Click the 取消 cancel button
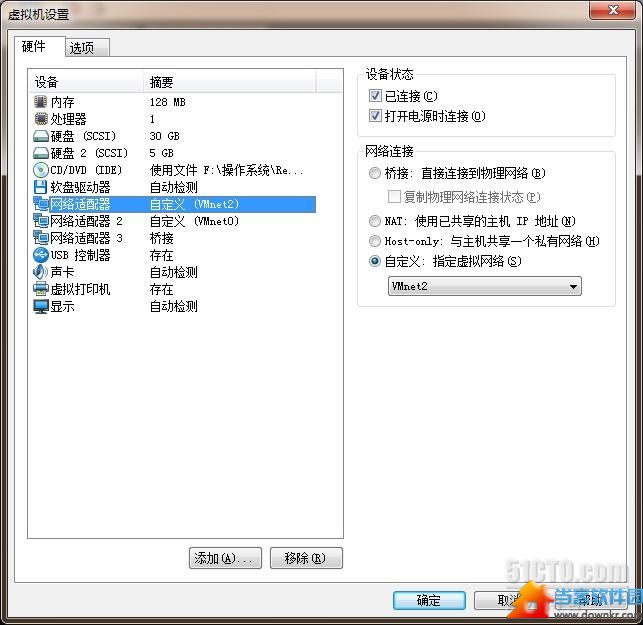 click(508, 600)
